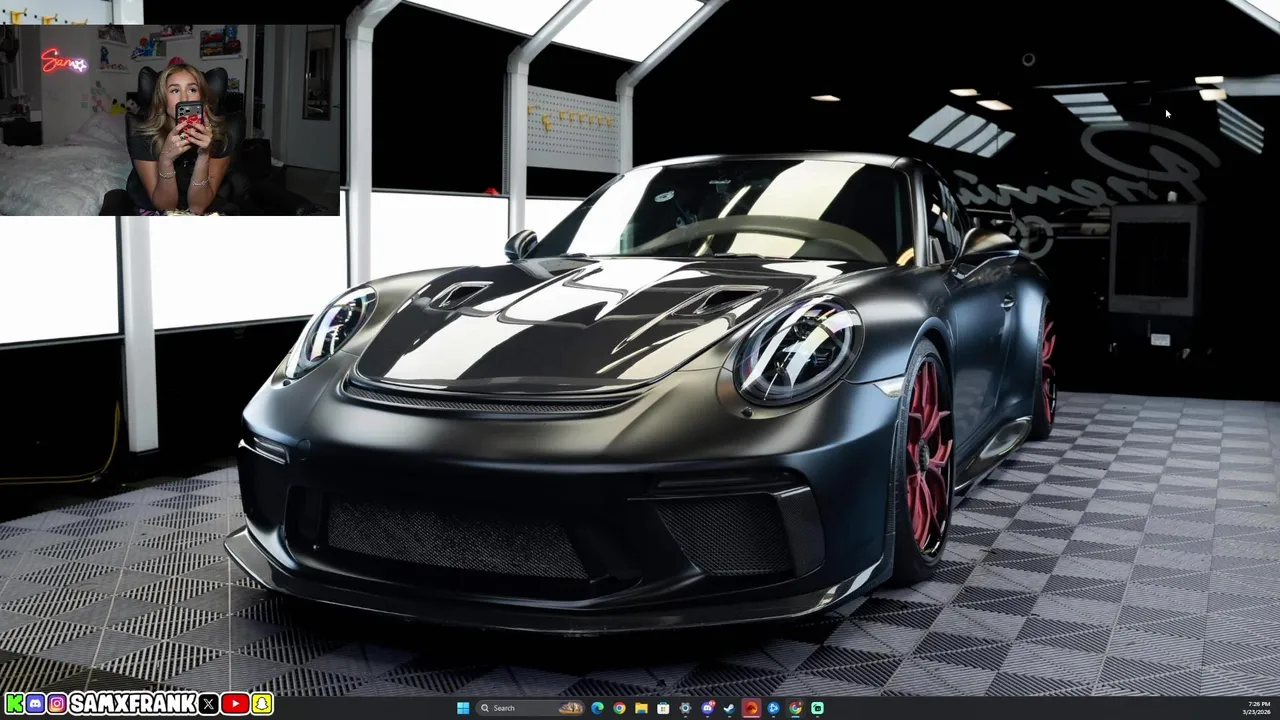Open Microsoft Store from the taskbar

coord(663,708)
